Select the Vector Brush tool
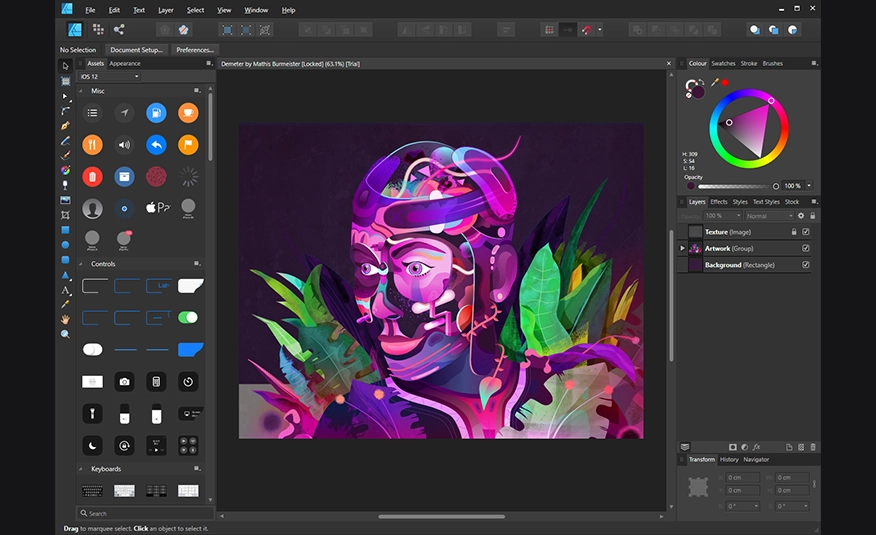 click(65, 155)
